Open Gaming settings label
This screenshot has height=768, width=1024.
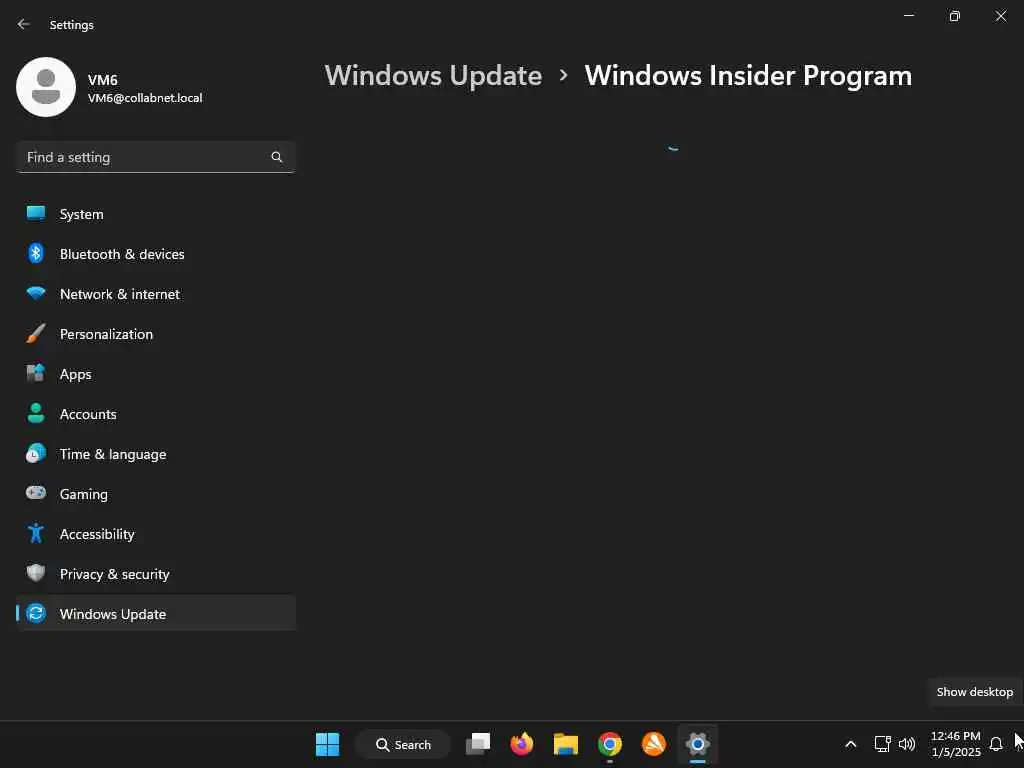(84, 494)
